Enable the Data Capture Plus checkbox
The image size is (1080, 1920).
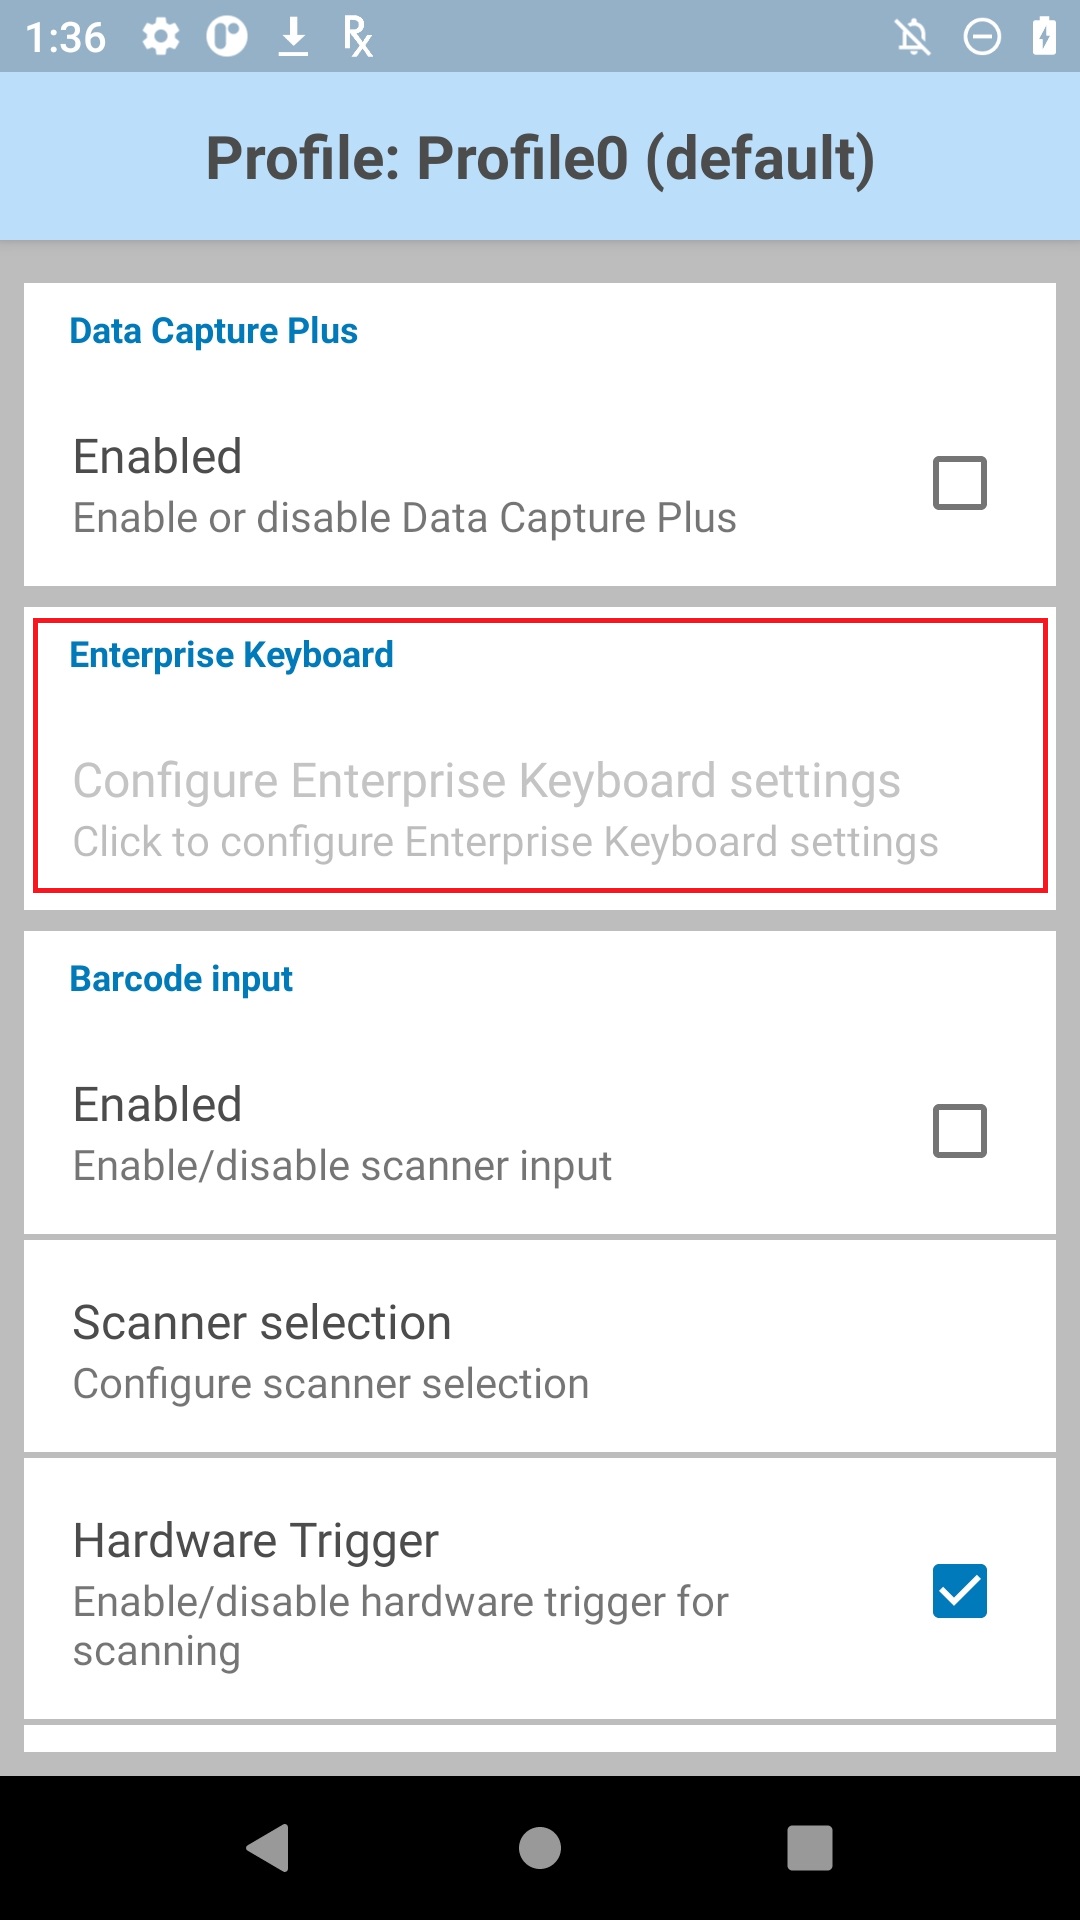click(960, 483)
